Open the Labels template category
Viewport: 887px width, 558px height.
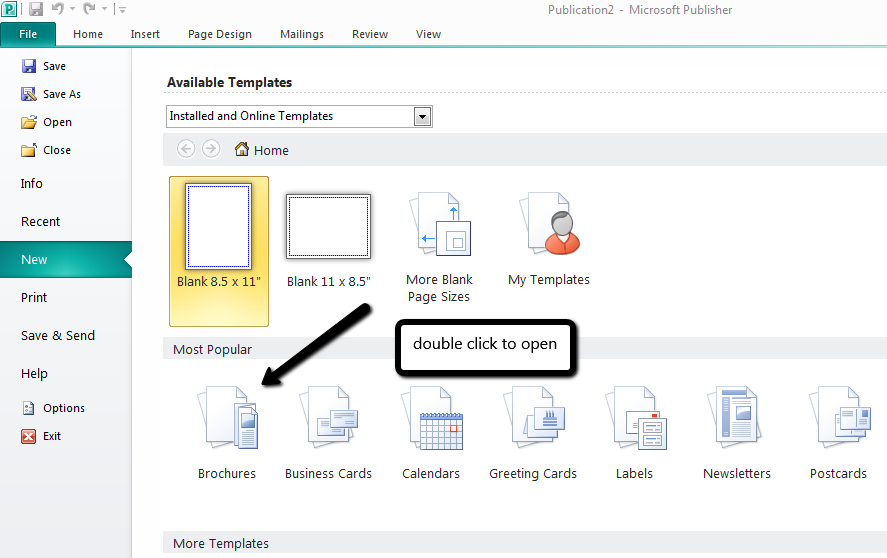tap(635, 433)
